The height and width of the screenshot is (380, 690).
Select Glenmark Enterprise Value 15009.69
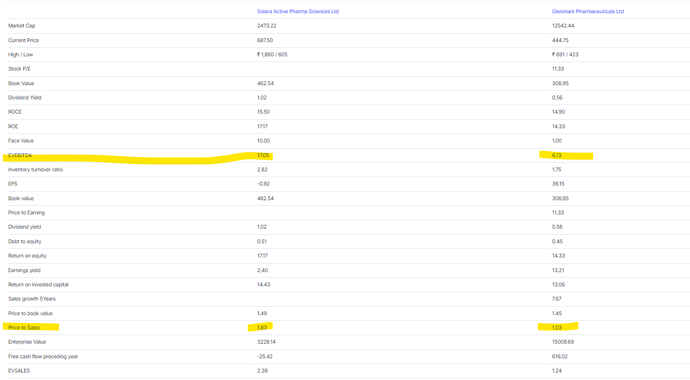pyautogui.click(x=563, y=342)
